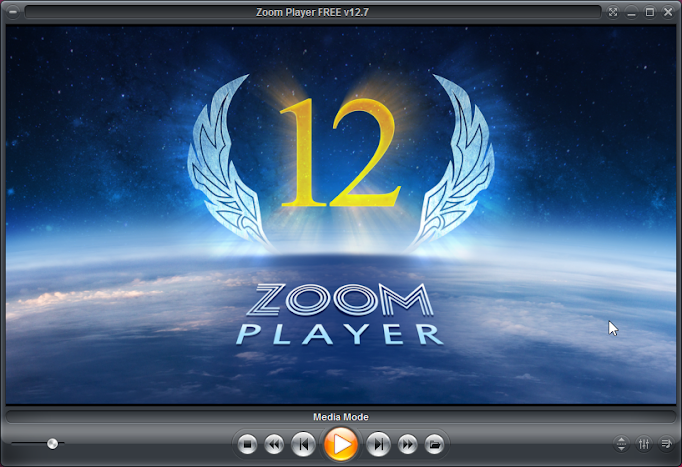
Task: Switch to fullscreen using title bar icon
Action: click(x=613, y=12)
